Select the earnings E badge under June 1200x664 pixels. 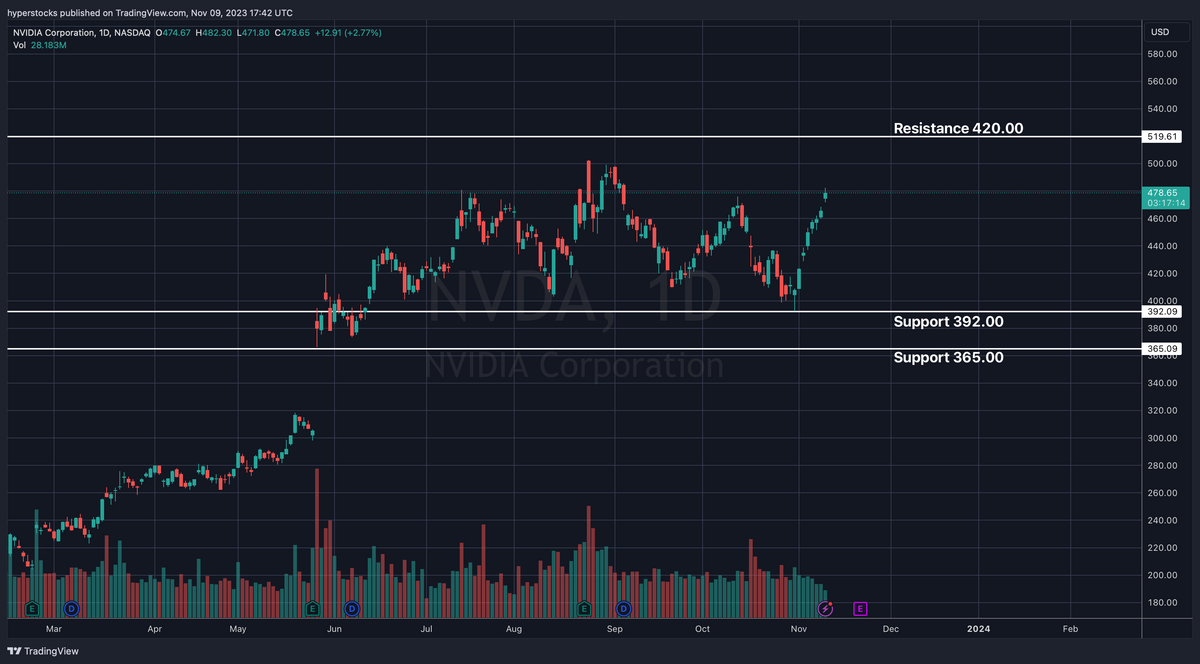(311, 607)
